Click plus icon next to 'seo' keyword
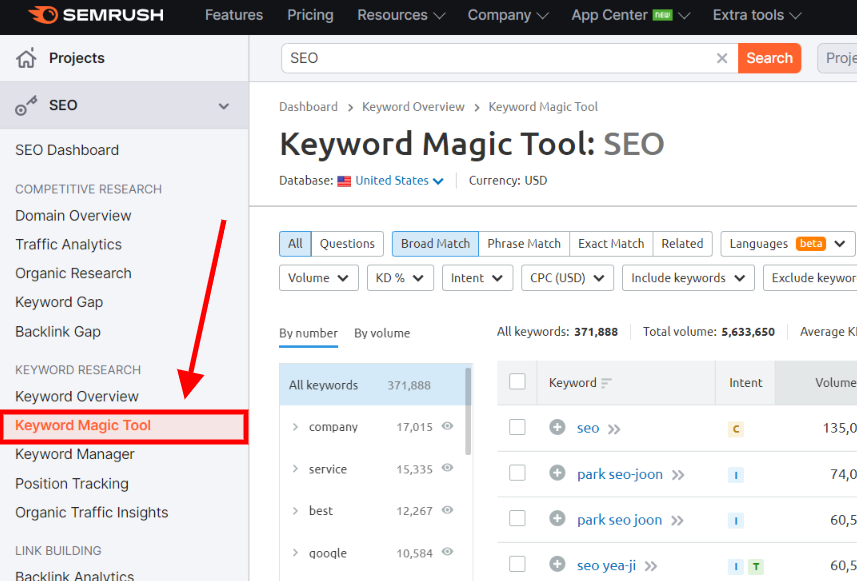 pos(557,427)
